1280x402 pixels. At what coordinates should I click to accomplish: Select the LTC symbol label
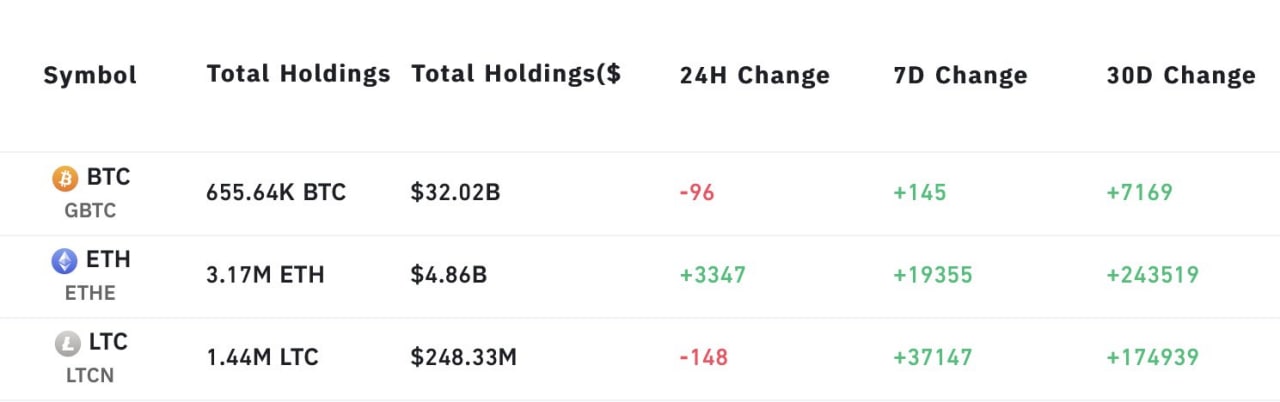(x=107, y=343)
